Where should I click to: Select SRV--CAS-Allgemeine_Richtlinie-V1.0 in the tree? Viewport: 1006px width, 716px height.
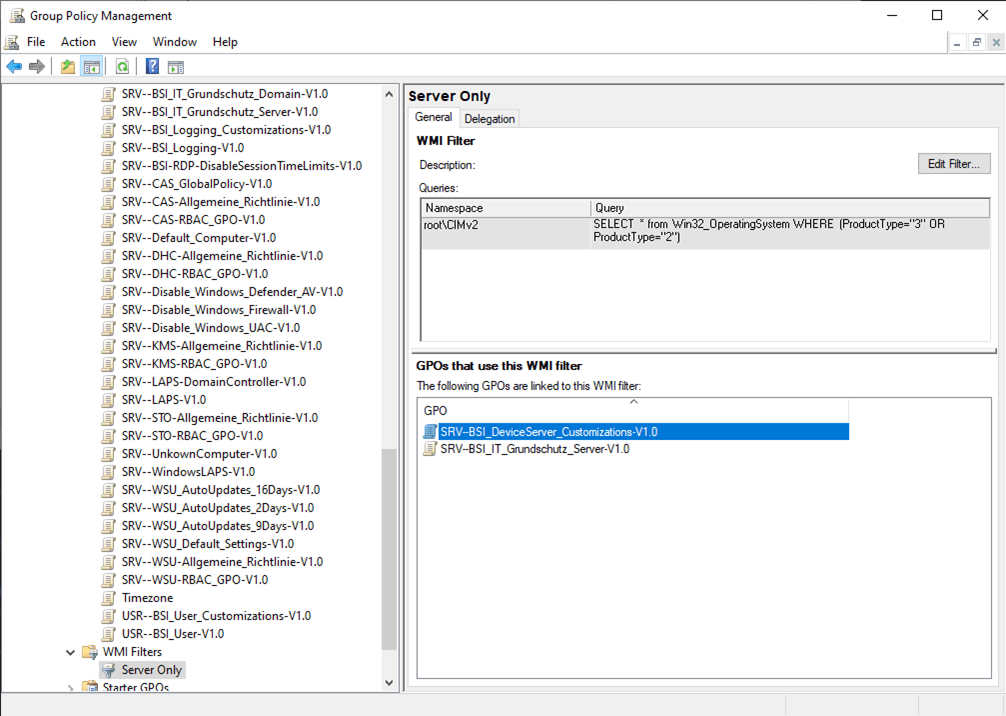tap(221, 201)
